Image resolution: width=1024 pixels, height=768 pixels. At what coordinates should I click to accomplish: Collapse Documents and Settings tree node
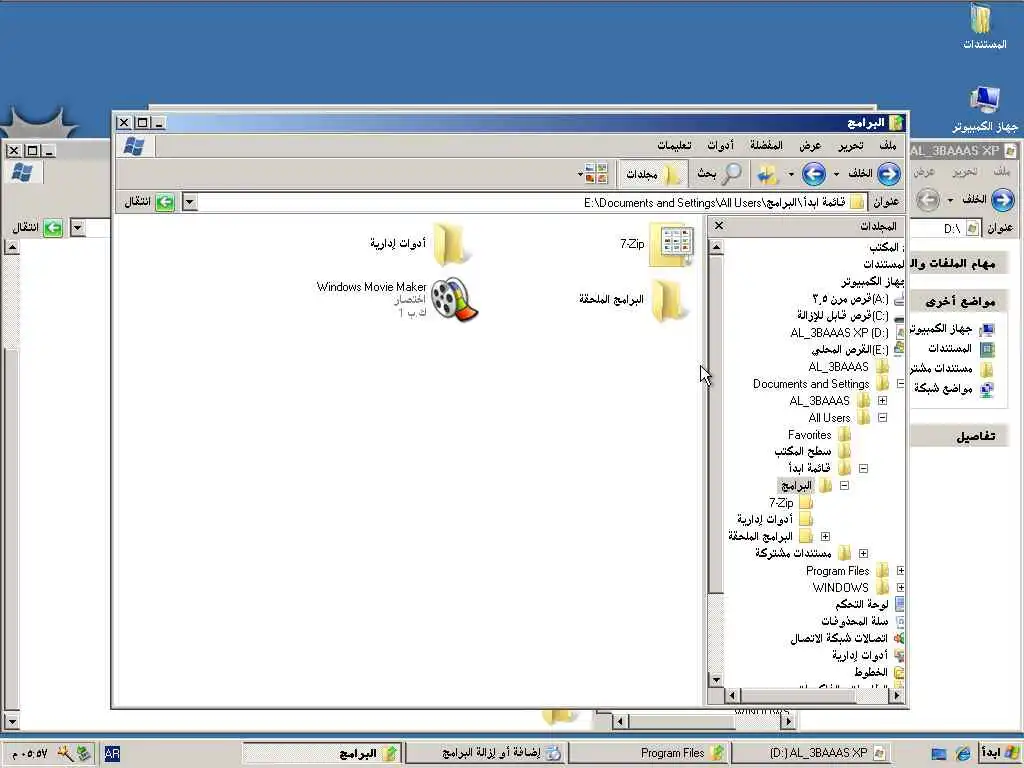pyautogui.click(x=900, y=384)
